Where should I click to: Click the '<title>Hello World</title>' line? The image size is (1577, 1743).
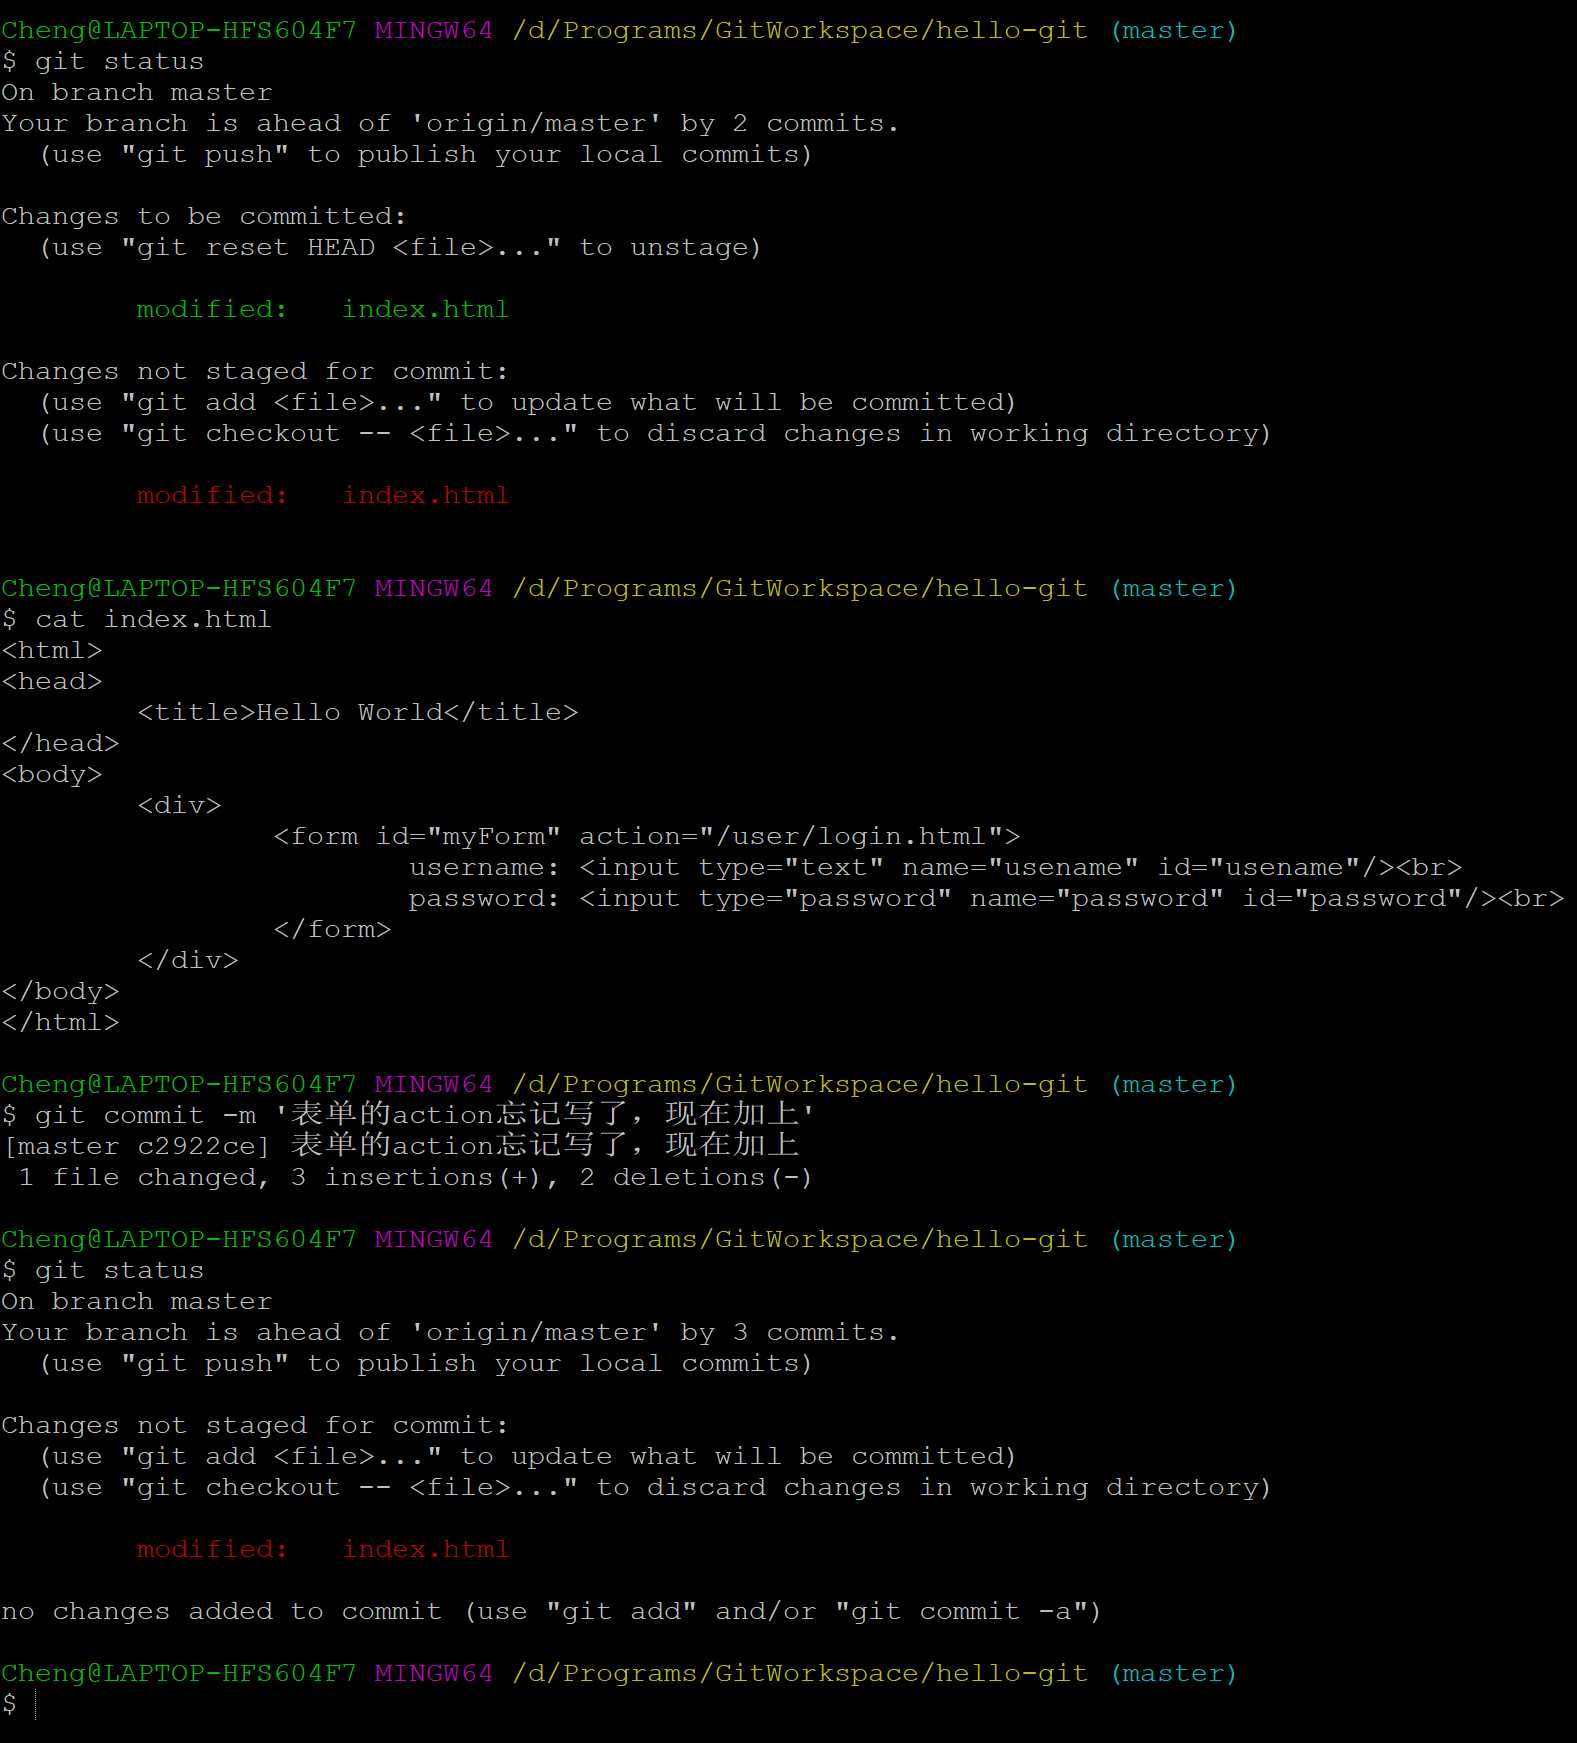click(x=358, y=713)
